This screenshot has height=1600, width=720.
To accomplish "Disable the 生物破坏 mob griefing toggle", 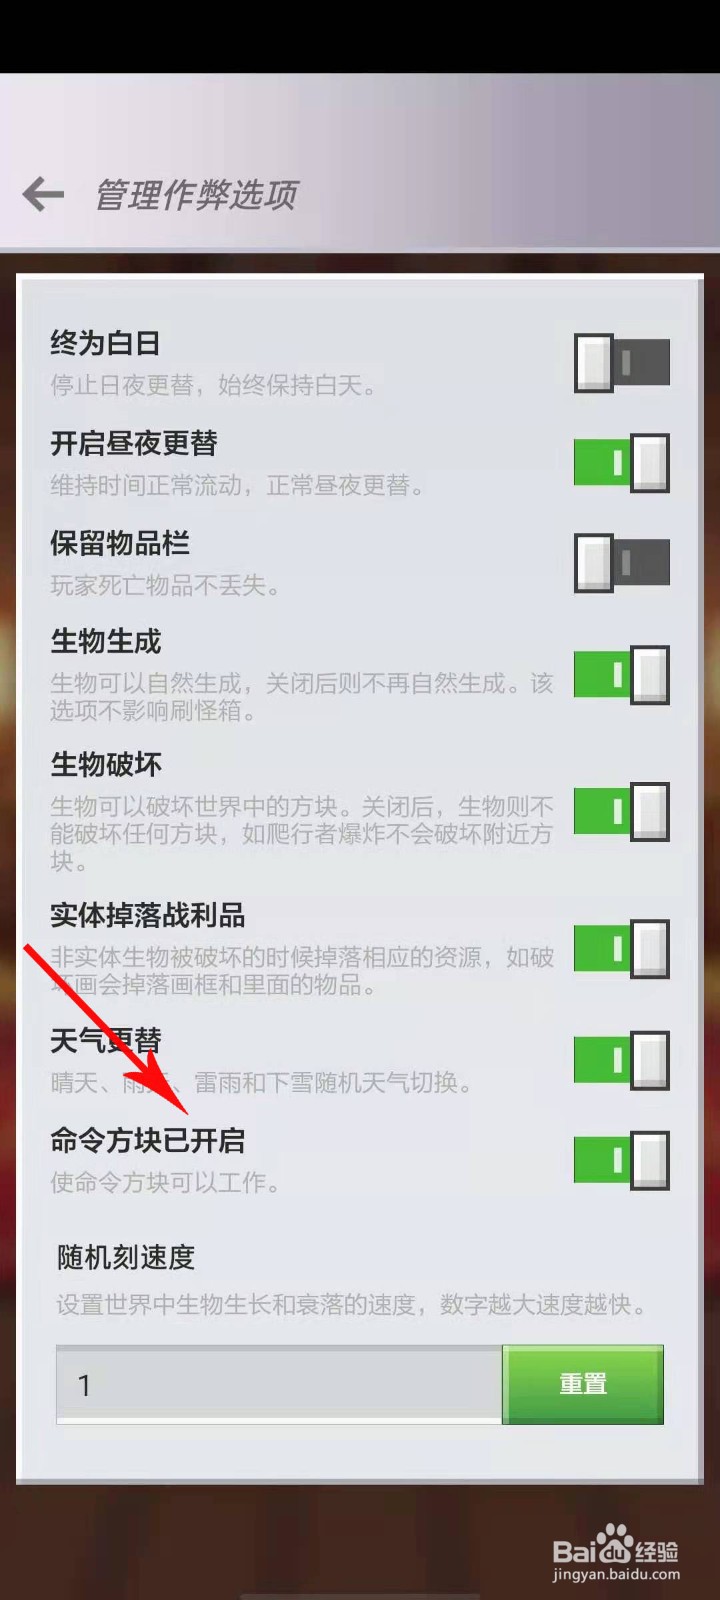I will click(x=621, y=811).
